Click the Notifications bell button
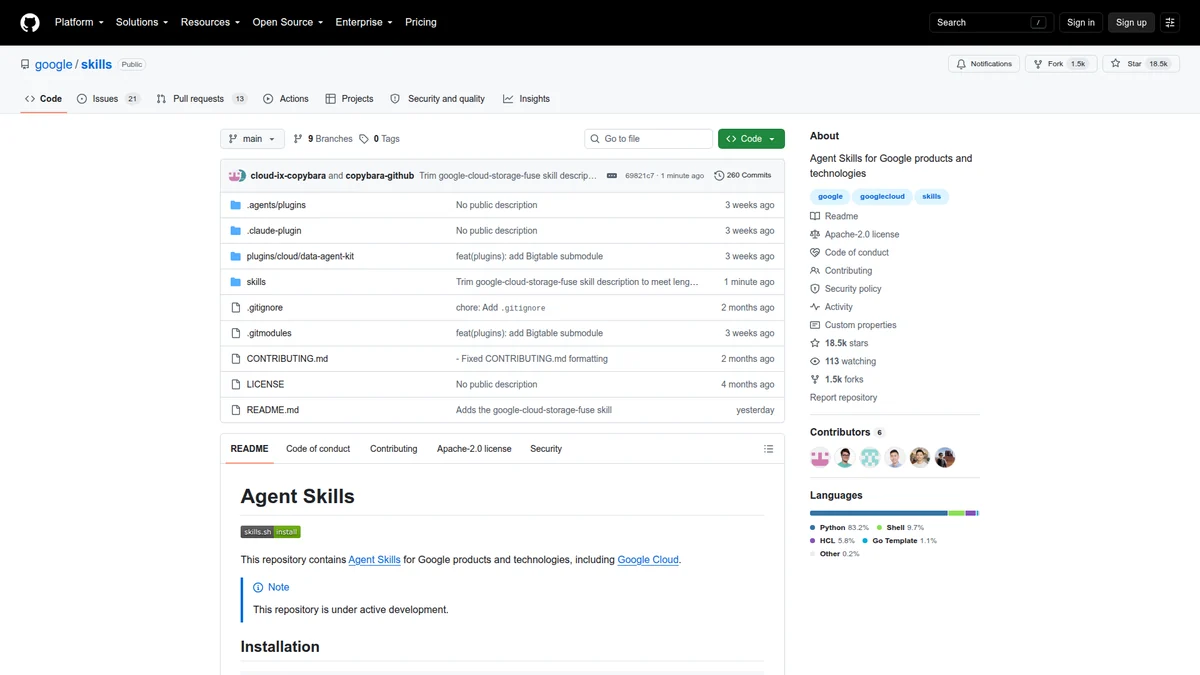 tap(984, 64)
